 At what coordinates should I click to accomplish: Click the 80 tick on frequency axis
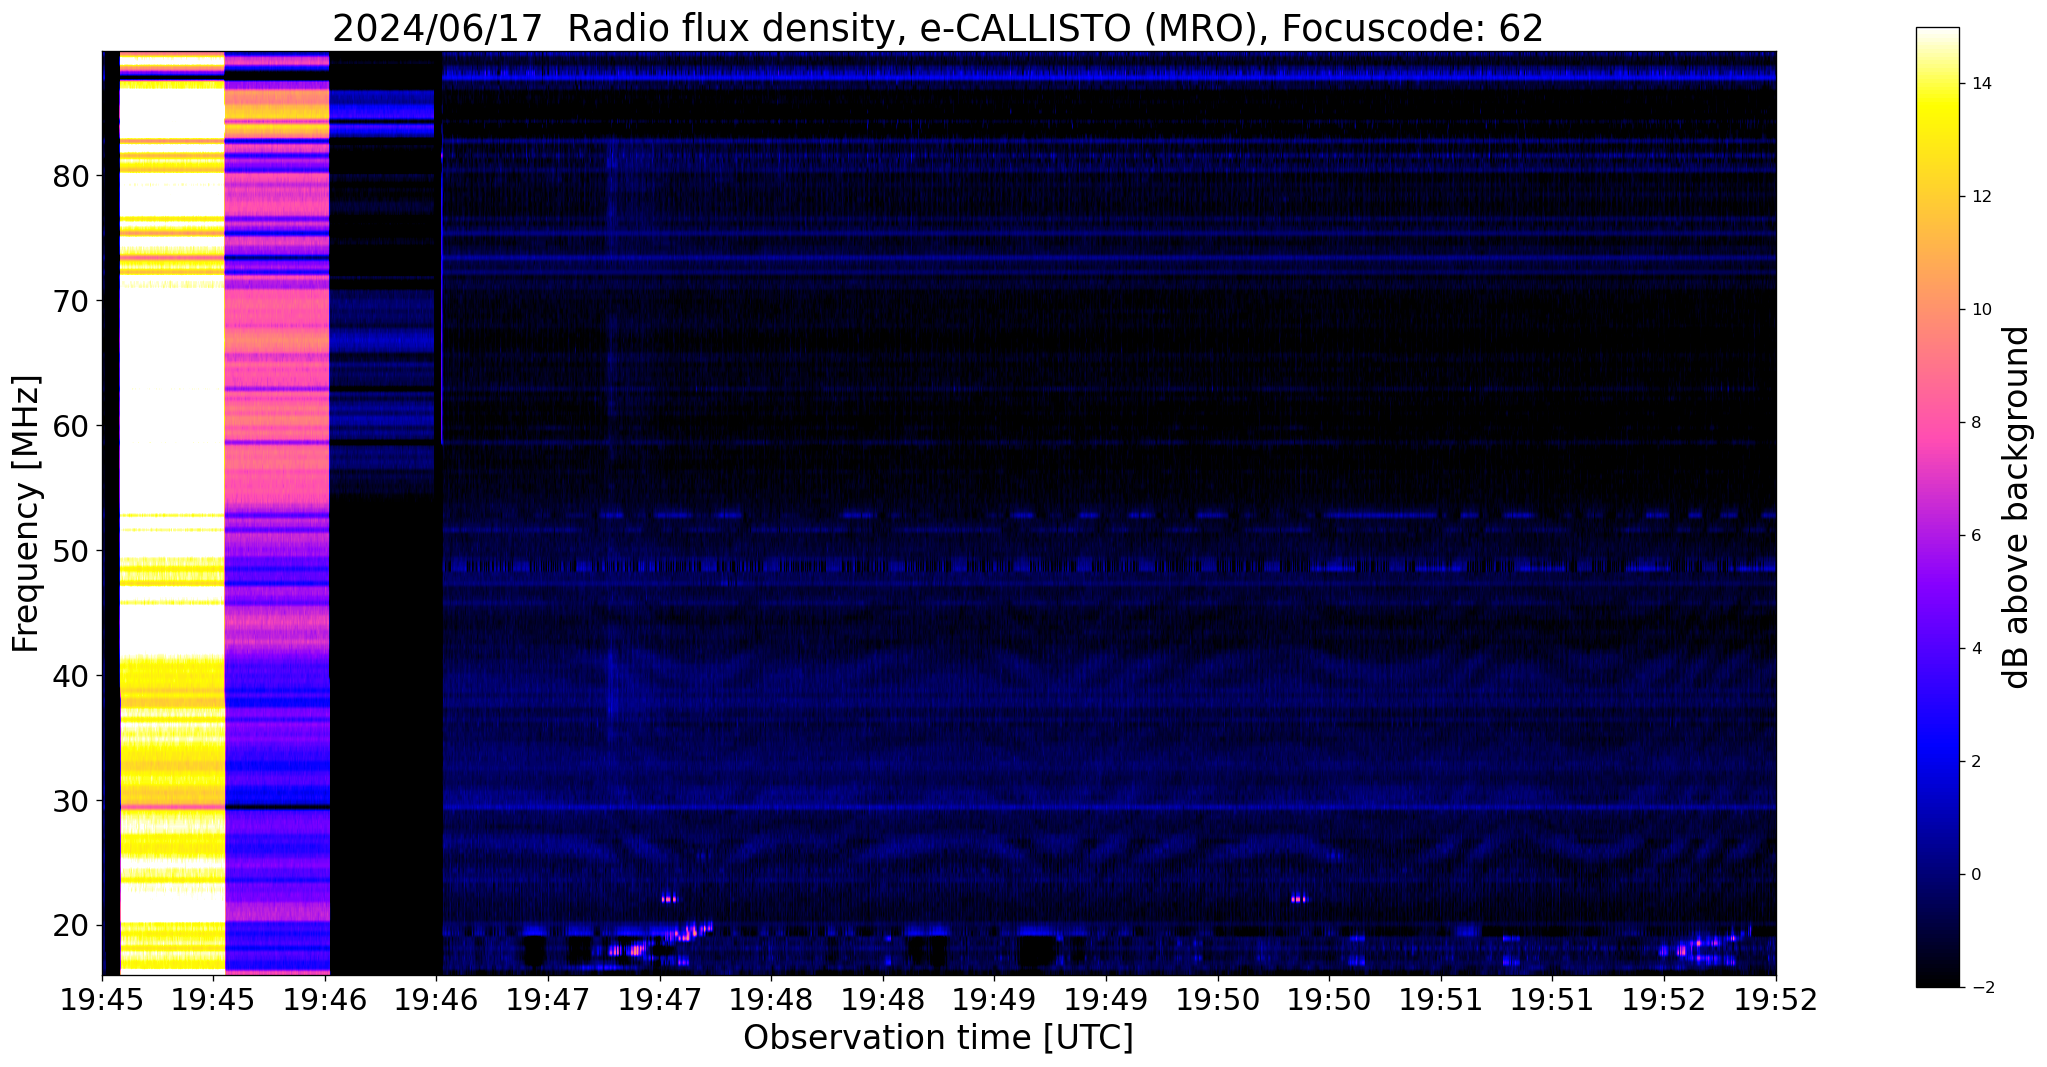71,176
